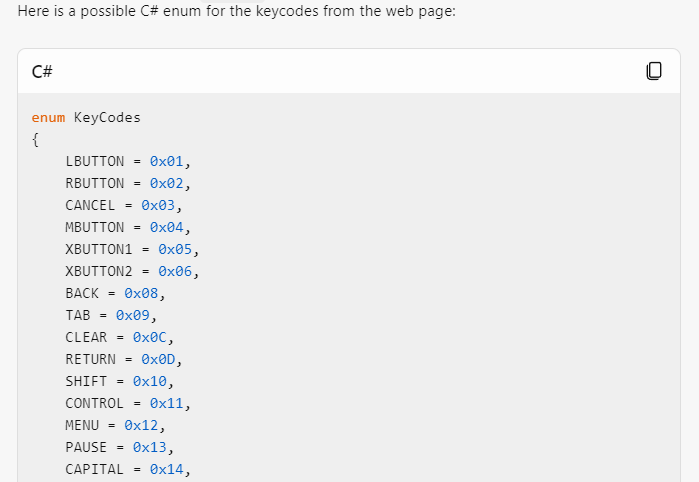Image resolution: width=699 pixels, height=482 pixels.
Task: Click the 0x11 value for CONTROL
Action: [166, 403]
